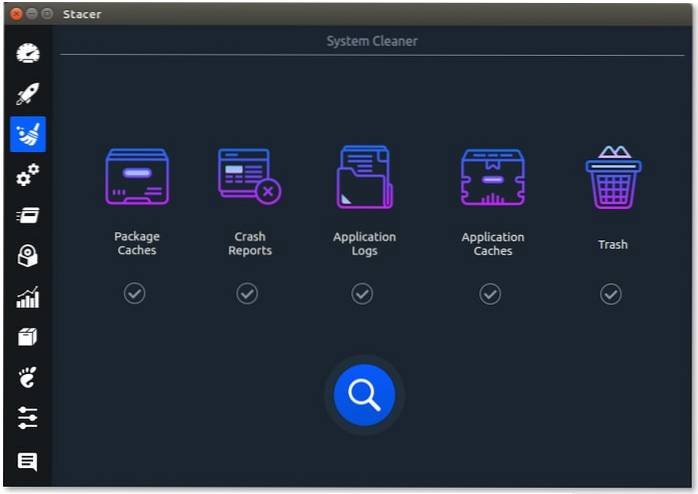Uncheck the Crash Reports checkbox
The image size is (698, 494).
247,293
